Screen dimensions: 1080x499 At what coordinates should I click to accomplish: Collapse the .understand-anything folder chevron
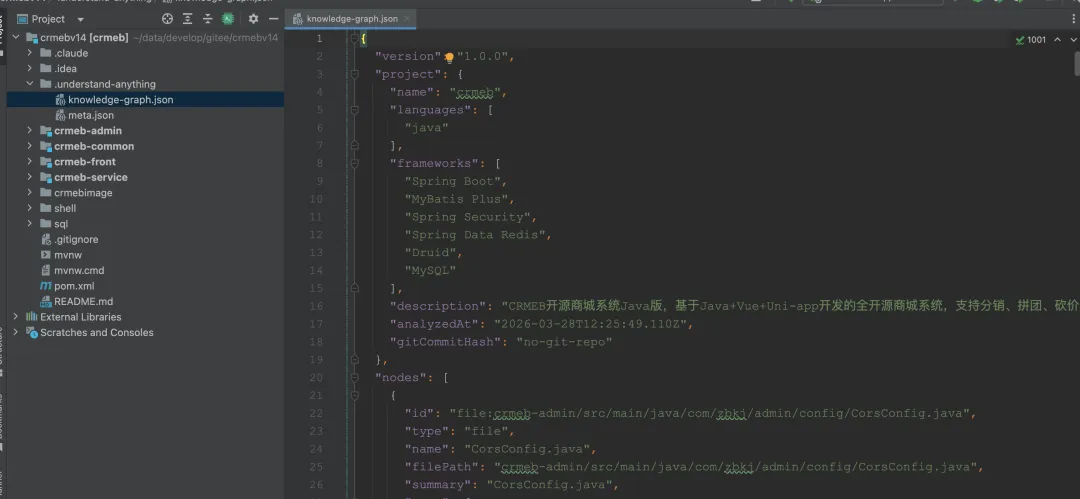[30, 84]
